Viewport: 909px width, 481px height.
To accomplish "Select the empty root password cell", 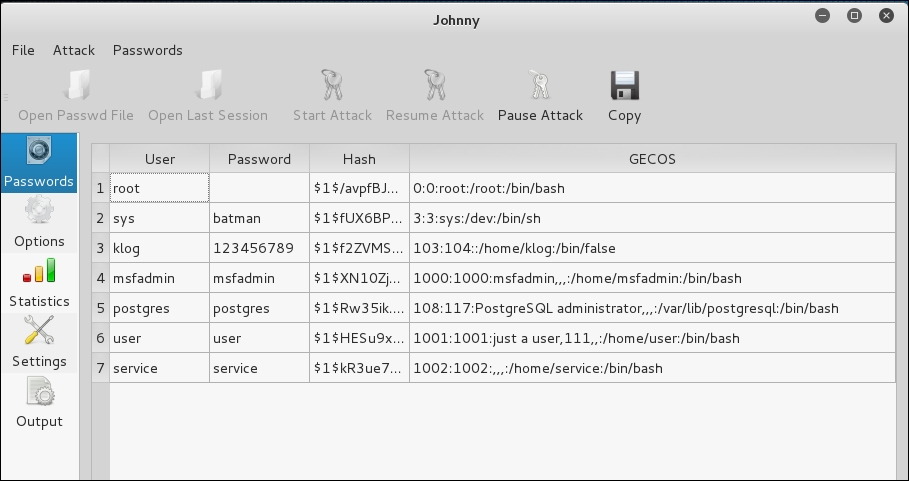I will pyautogui.click(x=259, y=188).
